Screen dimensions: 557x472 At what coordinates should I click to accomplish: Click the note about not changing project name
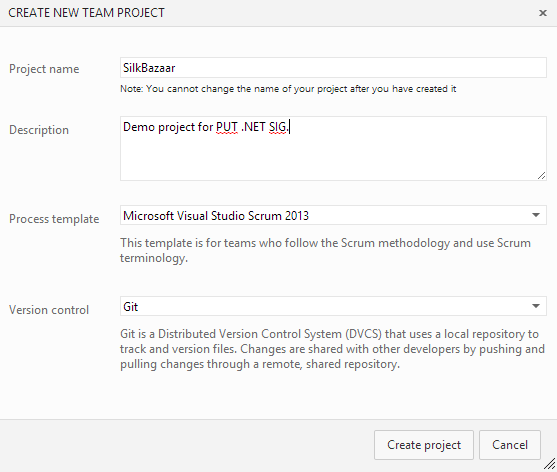point(288,88)
